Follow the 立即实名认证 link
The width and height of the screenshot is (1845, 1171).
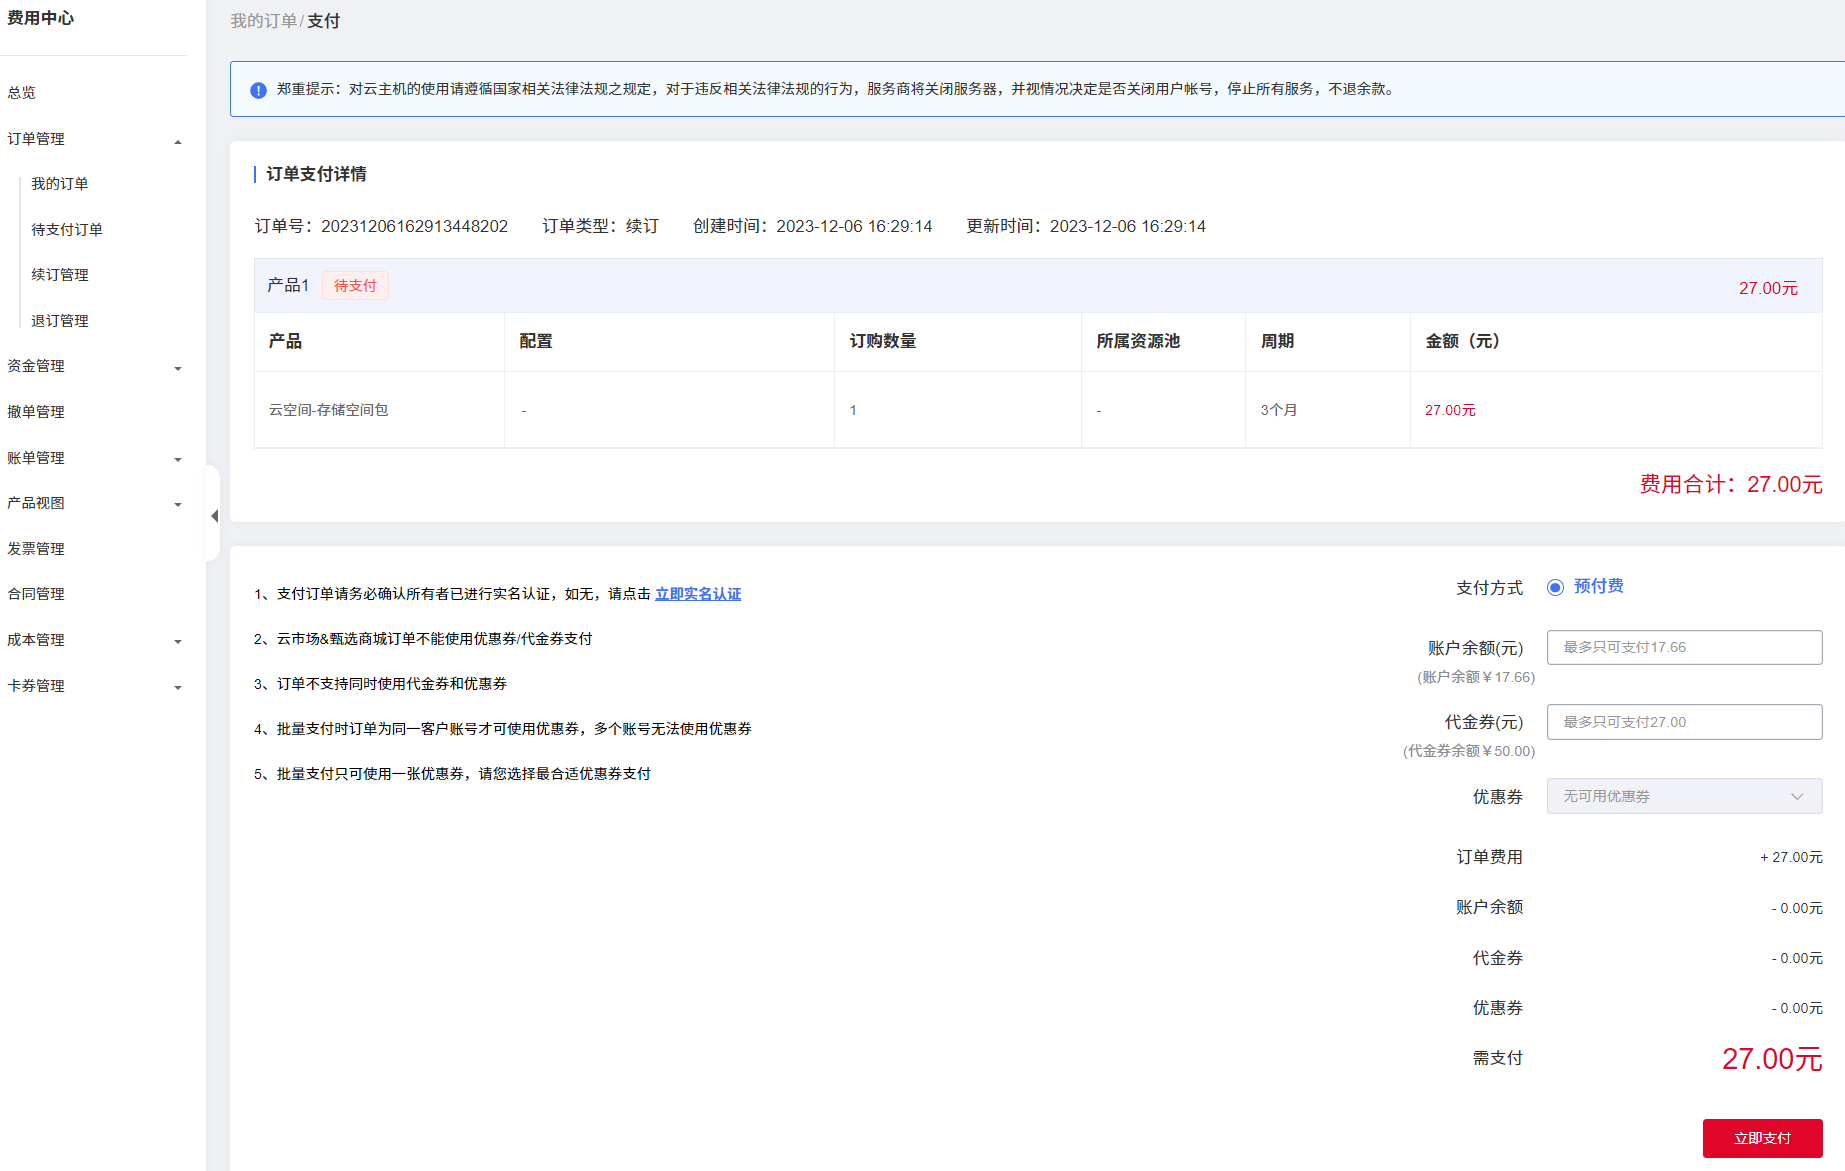(698, 594)
